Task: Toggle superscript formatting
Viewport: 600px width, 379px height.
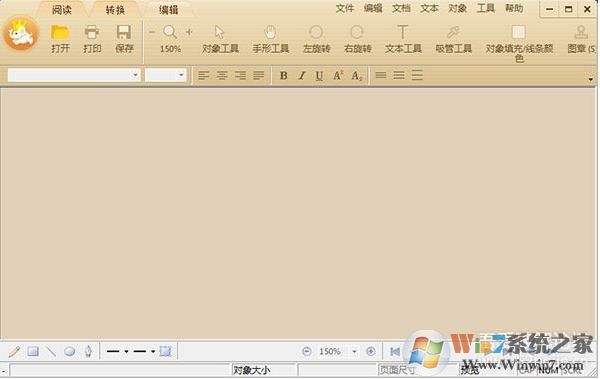Action: 338,75
